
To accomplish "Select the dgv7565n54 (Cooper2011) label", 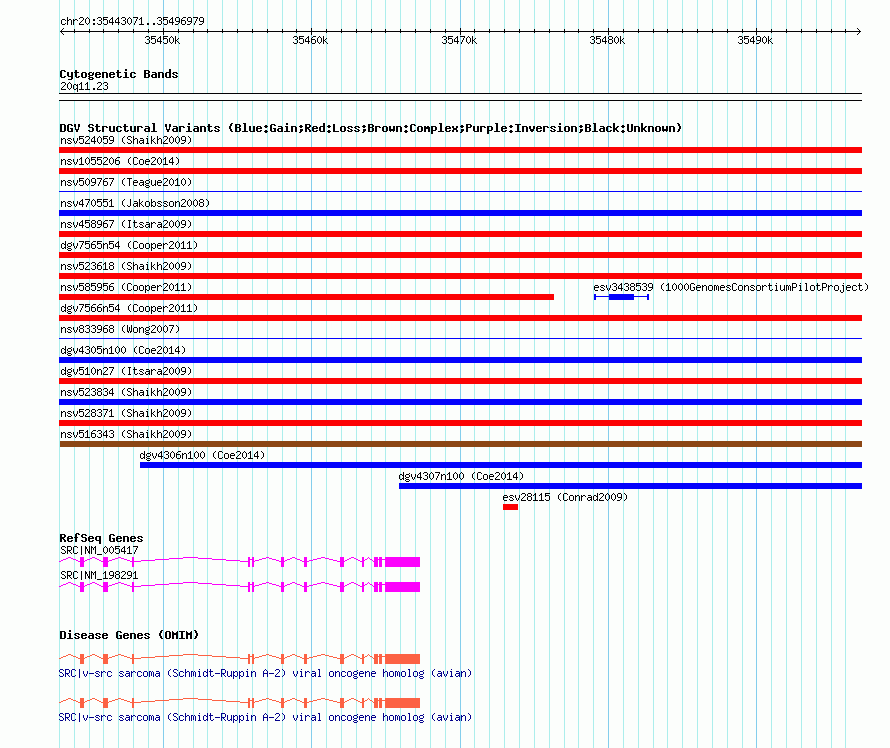I will pos(129,245).
